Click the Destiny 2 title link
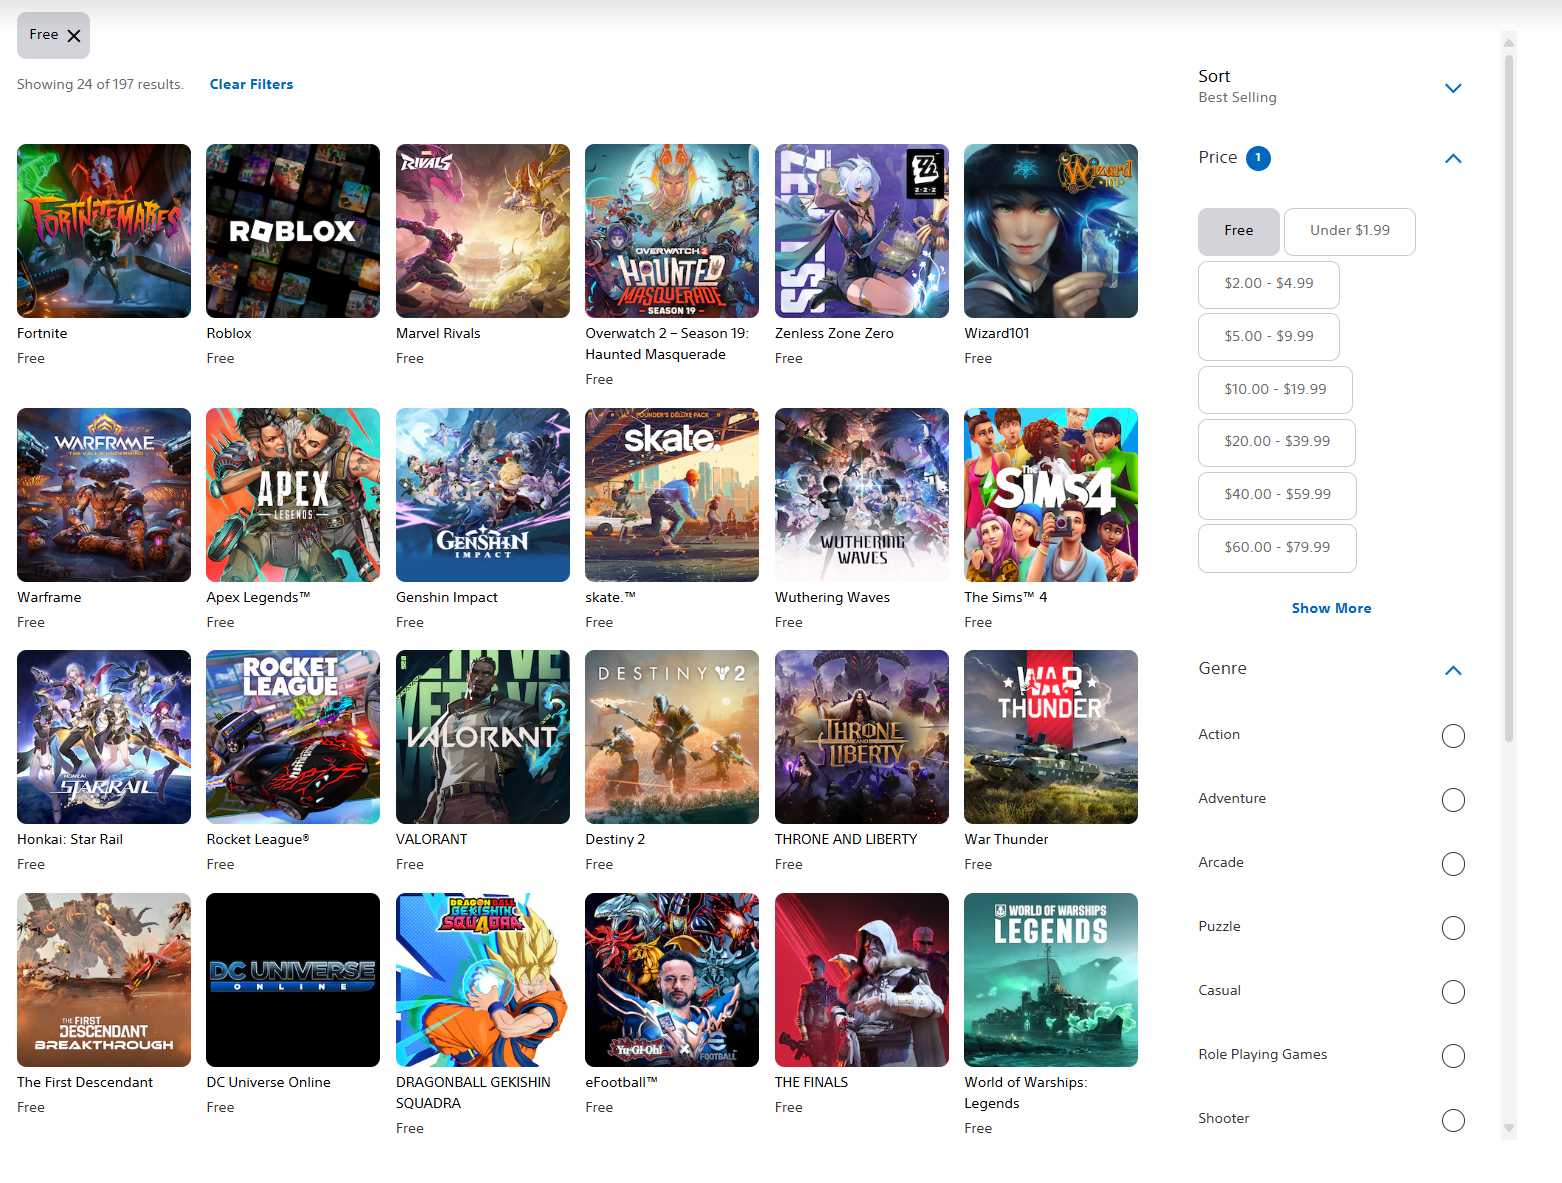This screenshot has width=1562, height=1183. tap(615, 840)
